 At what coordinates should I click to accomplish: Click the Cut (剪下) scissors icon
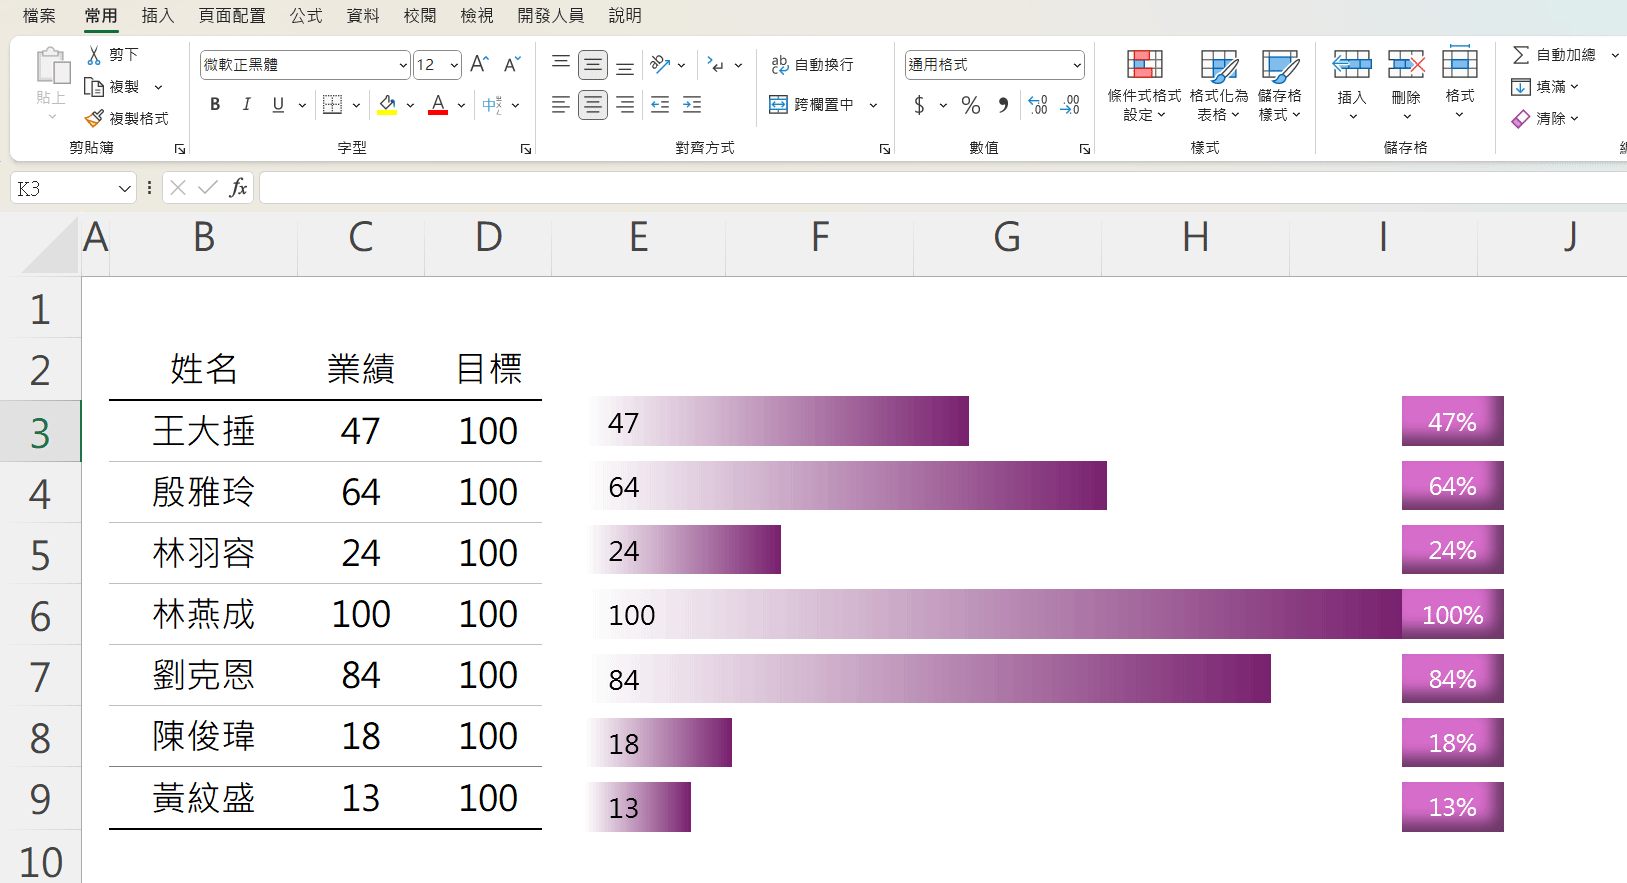(x=94, y=55)
